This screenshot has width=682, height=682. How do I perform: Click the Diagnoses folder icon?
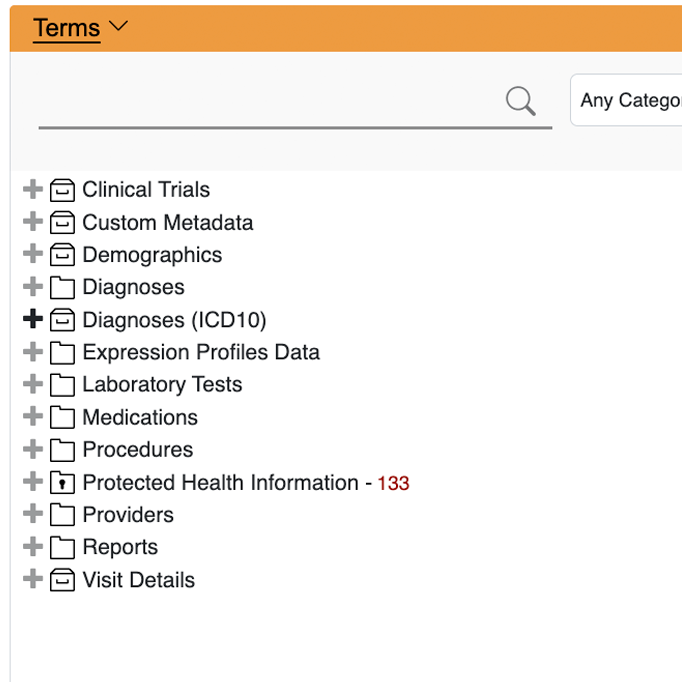(x=62, y=288)
